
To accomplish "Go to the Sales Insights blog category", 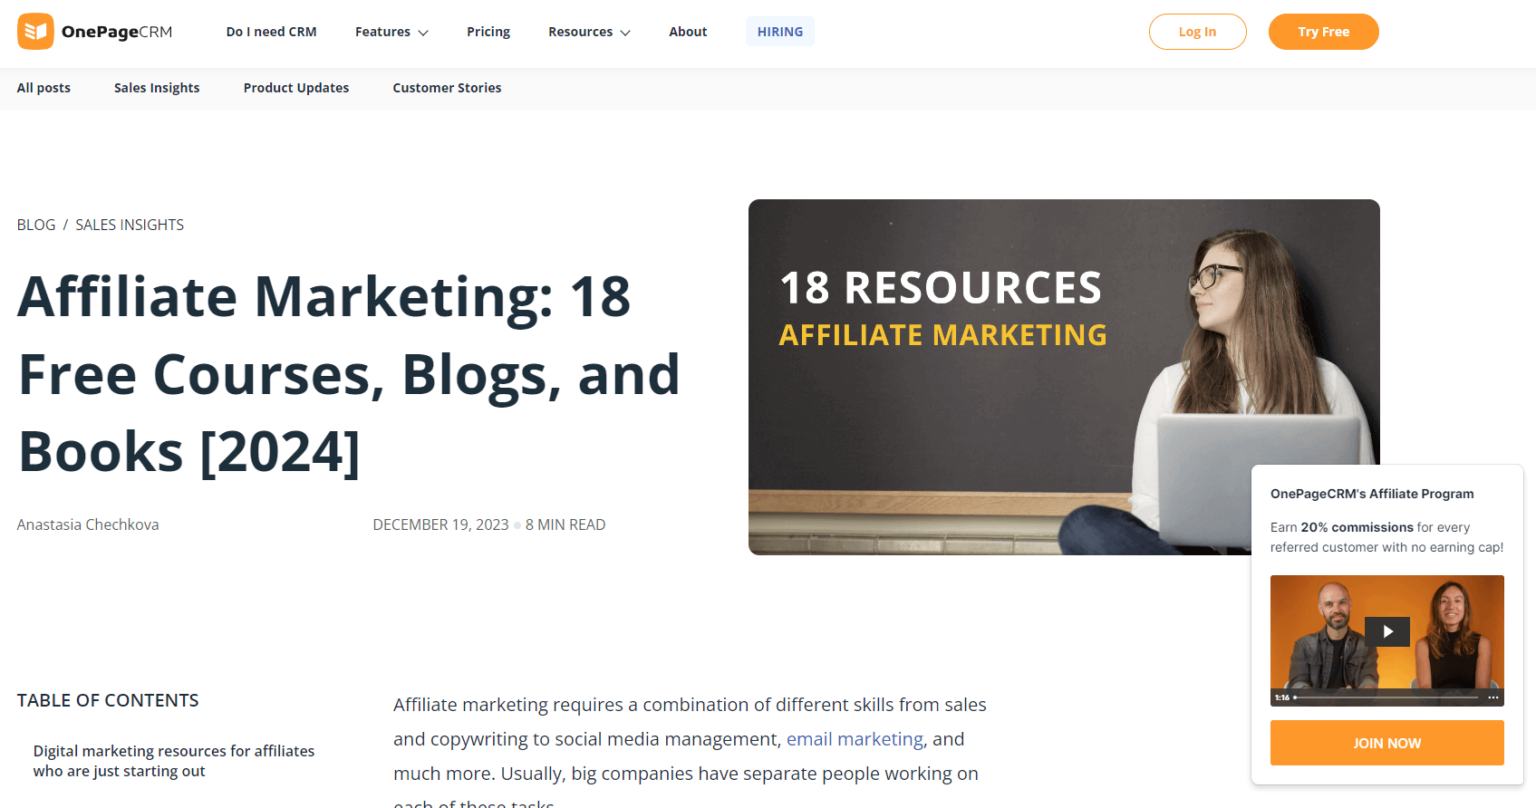I will tap(156, 88).
